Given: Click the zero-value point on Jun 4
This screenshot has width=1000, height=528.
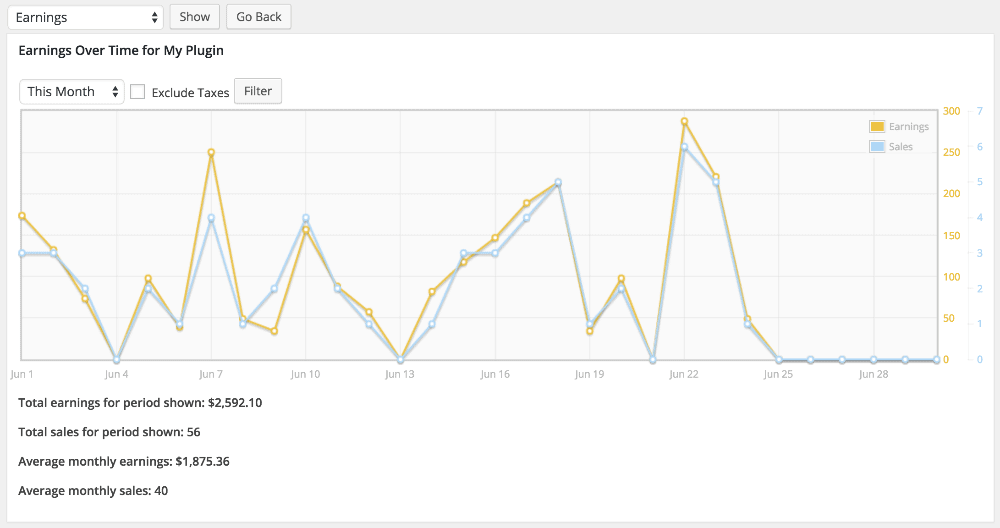Looking at the screenshot, I should [x=117, y=360].
